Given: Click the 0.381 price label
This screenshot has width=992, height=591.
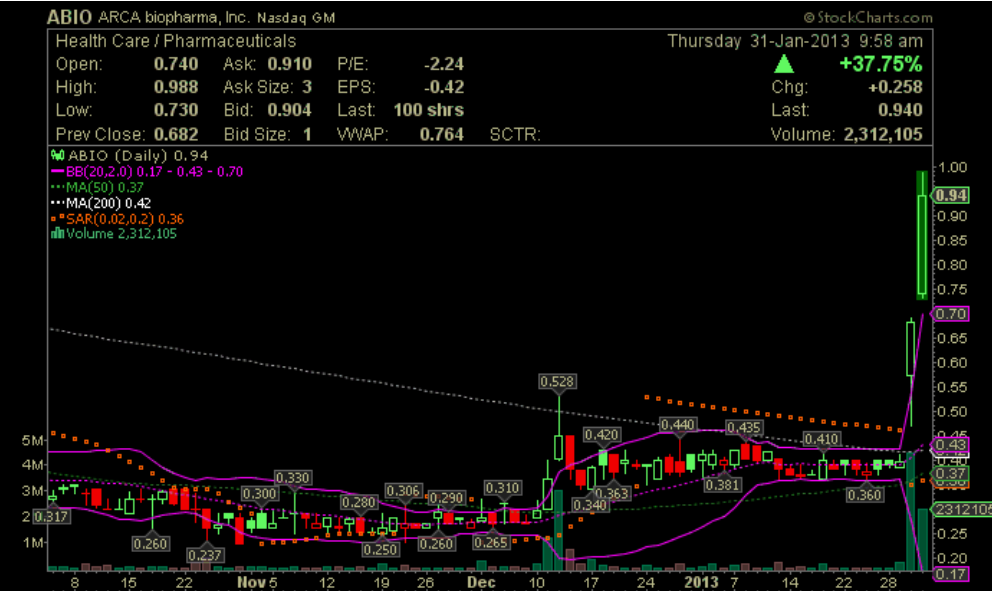Looking at the screenshot, I should click(722, 485).
